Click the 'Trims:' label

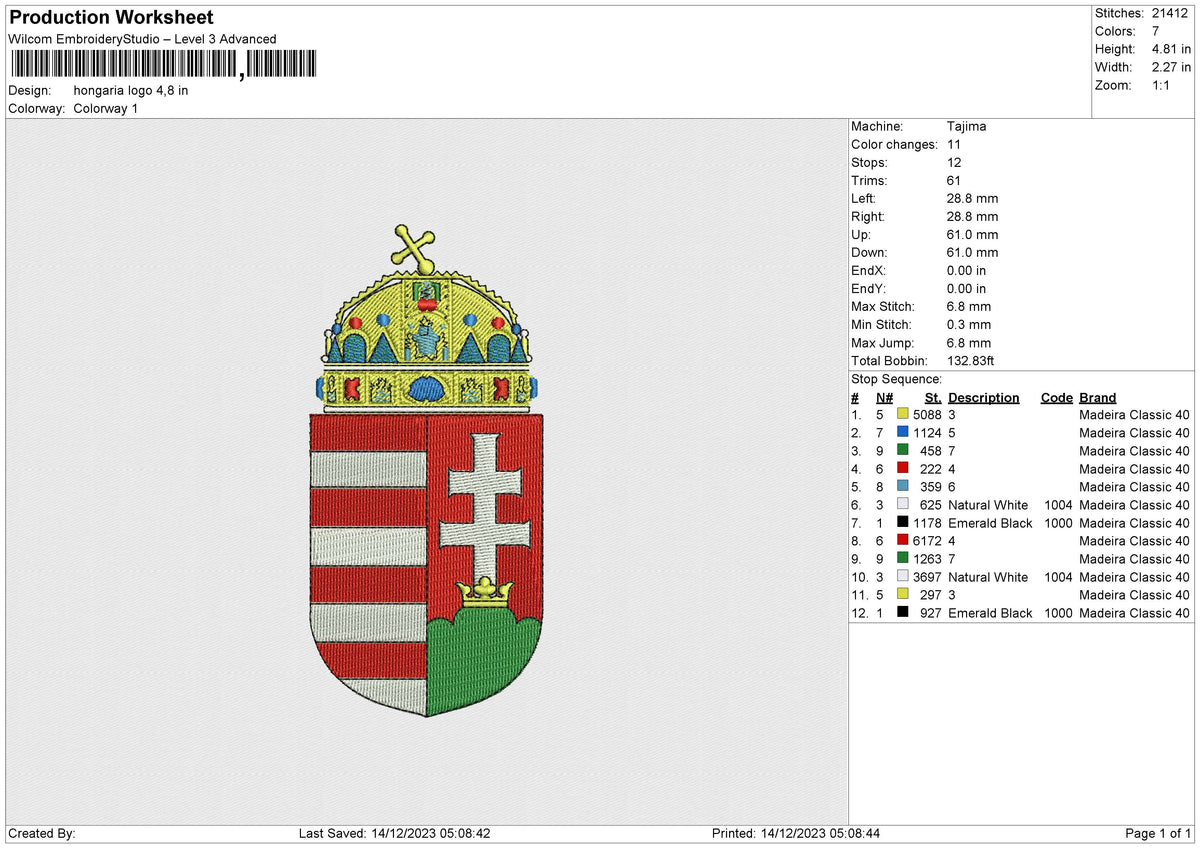pos(869,180)
